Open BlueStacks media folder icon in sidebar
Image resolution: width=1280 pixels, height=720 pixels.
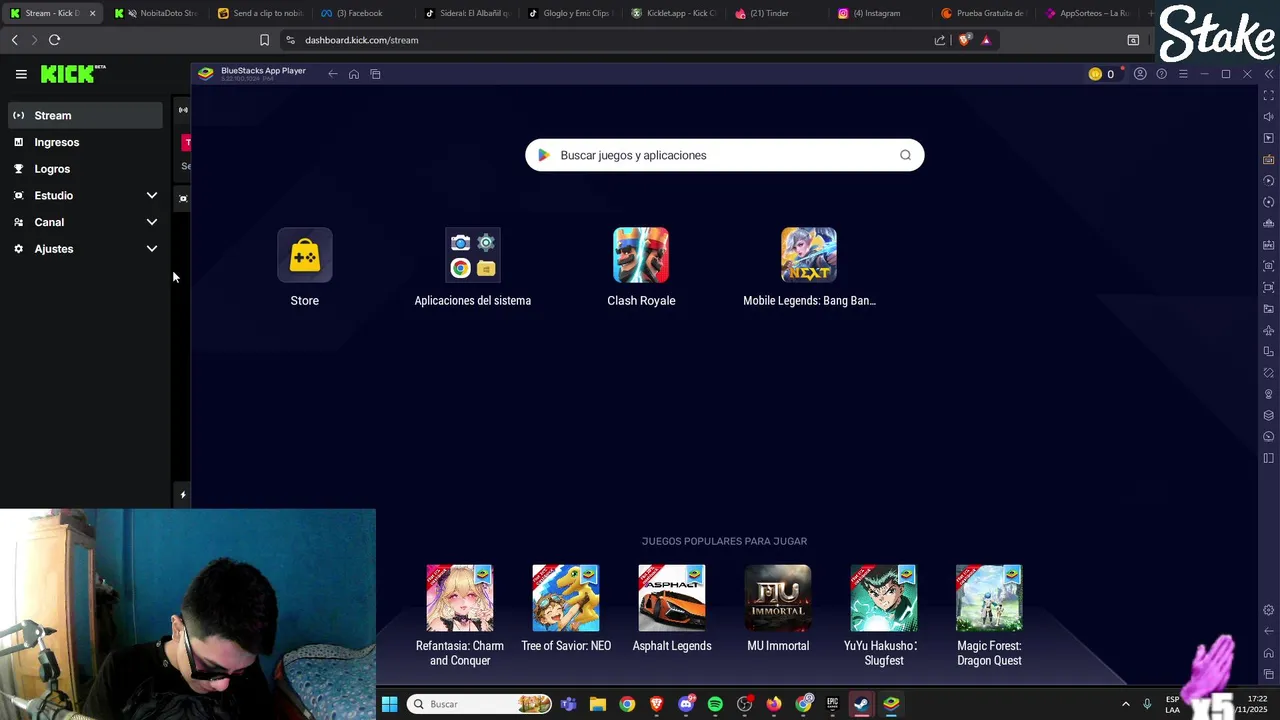[x=1269, y=309]
